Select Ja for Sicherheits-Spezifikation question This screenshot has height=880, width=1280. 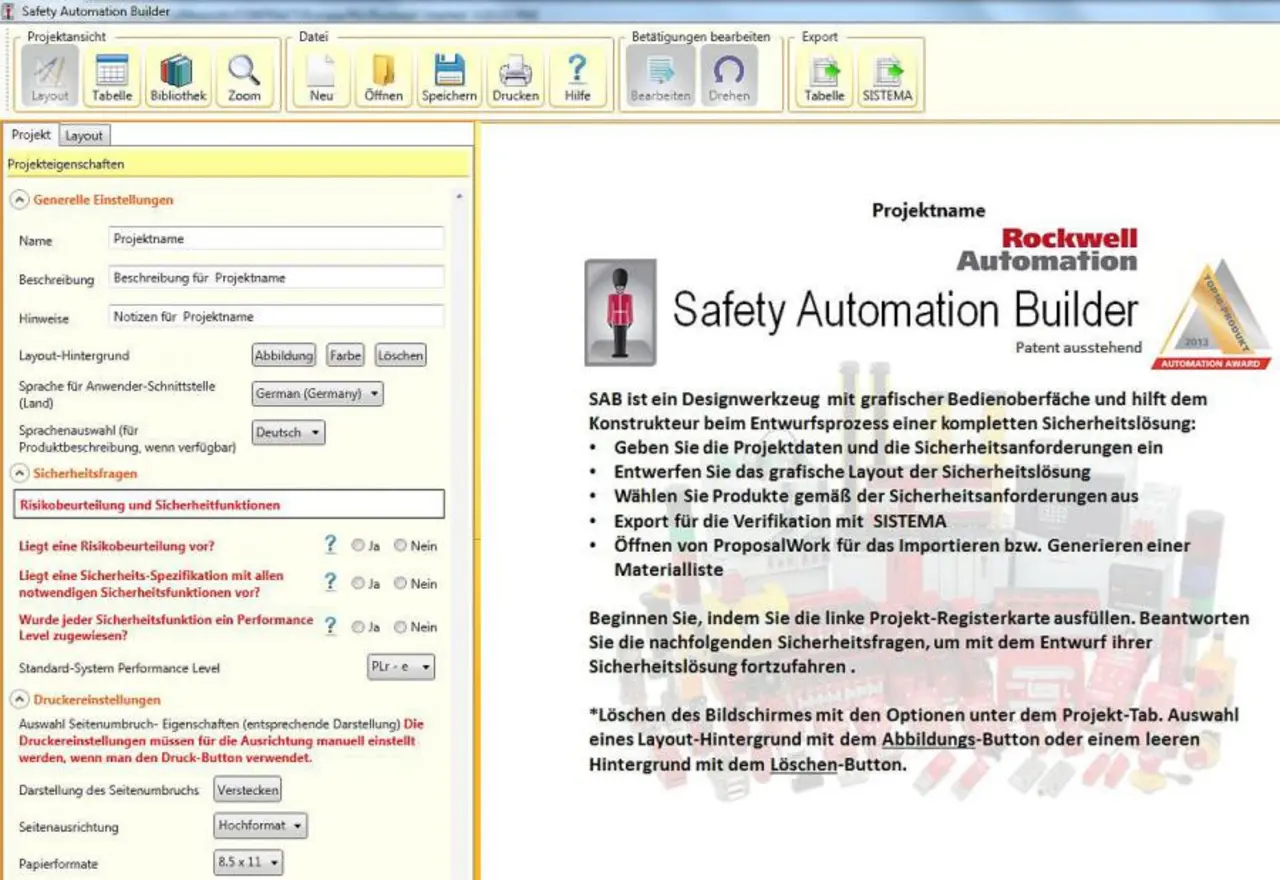pyautogui.click(x=358, y=583)
